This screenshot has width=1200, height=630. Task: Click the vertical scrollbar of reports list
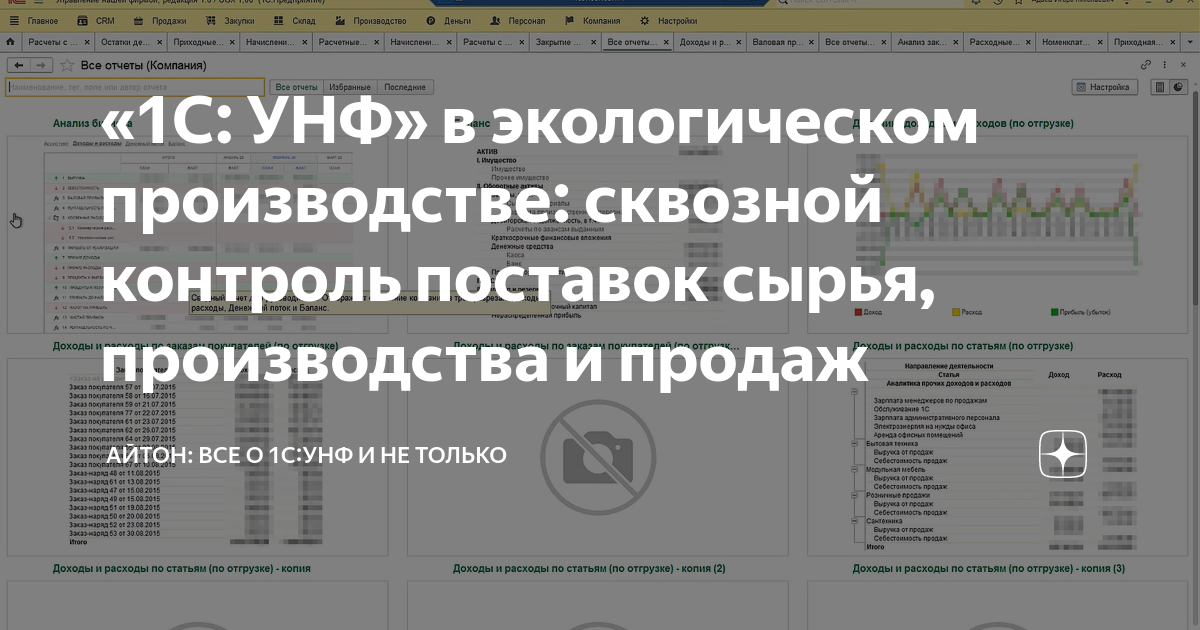pos(1193,360)
